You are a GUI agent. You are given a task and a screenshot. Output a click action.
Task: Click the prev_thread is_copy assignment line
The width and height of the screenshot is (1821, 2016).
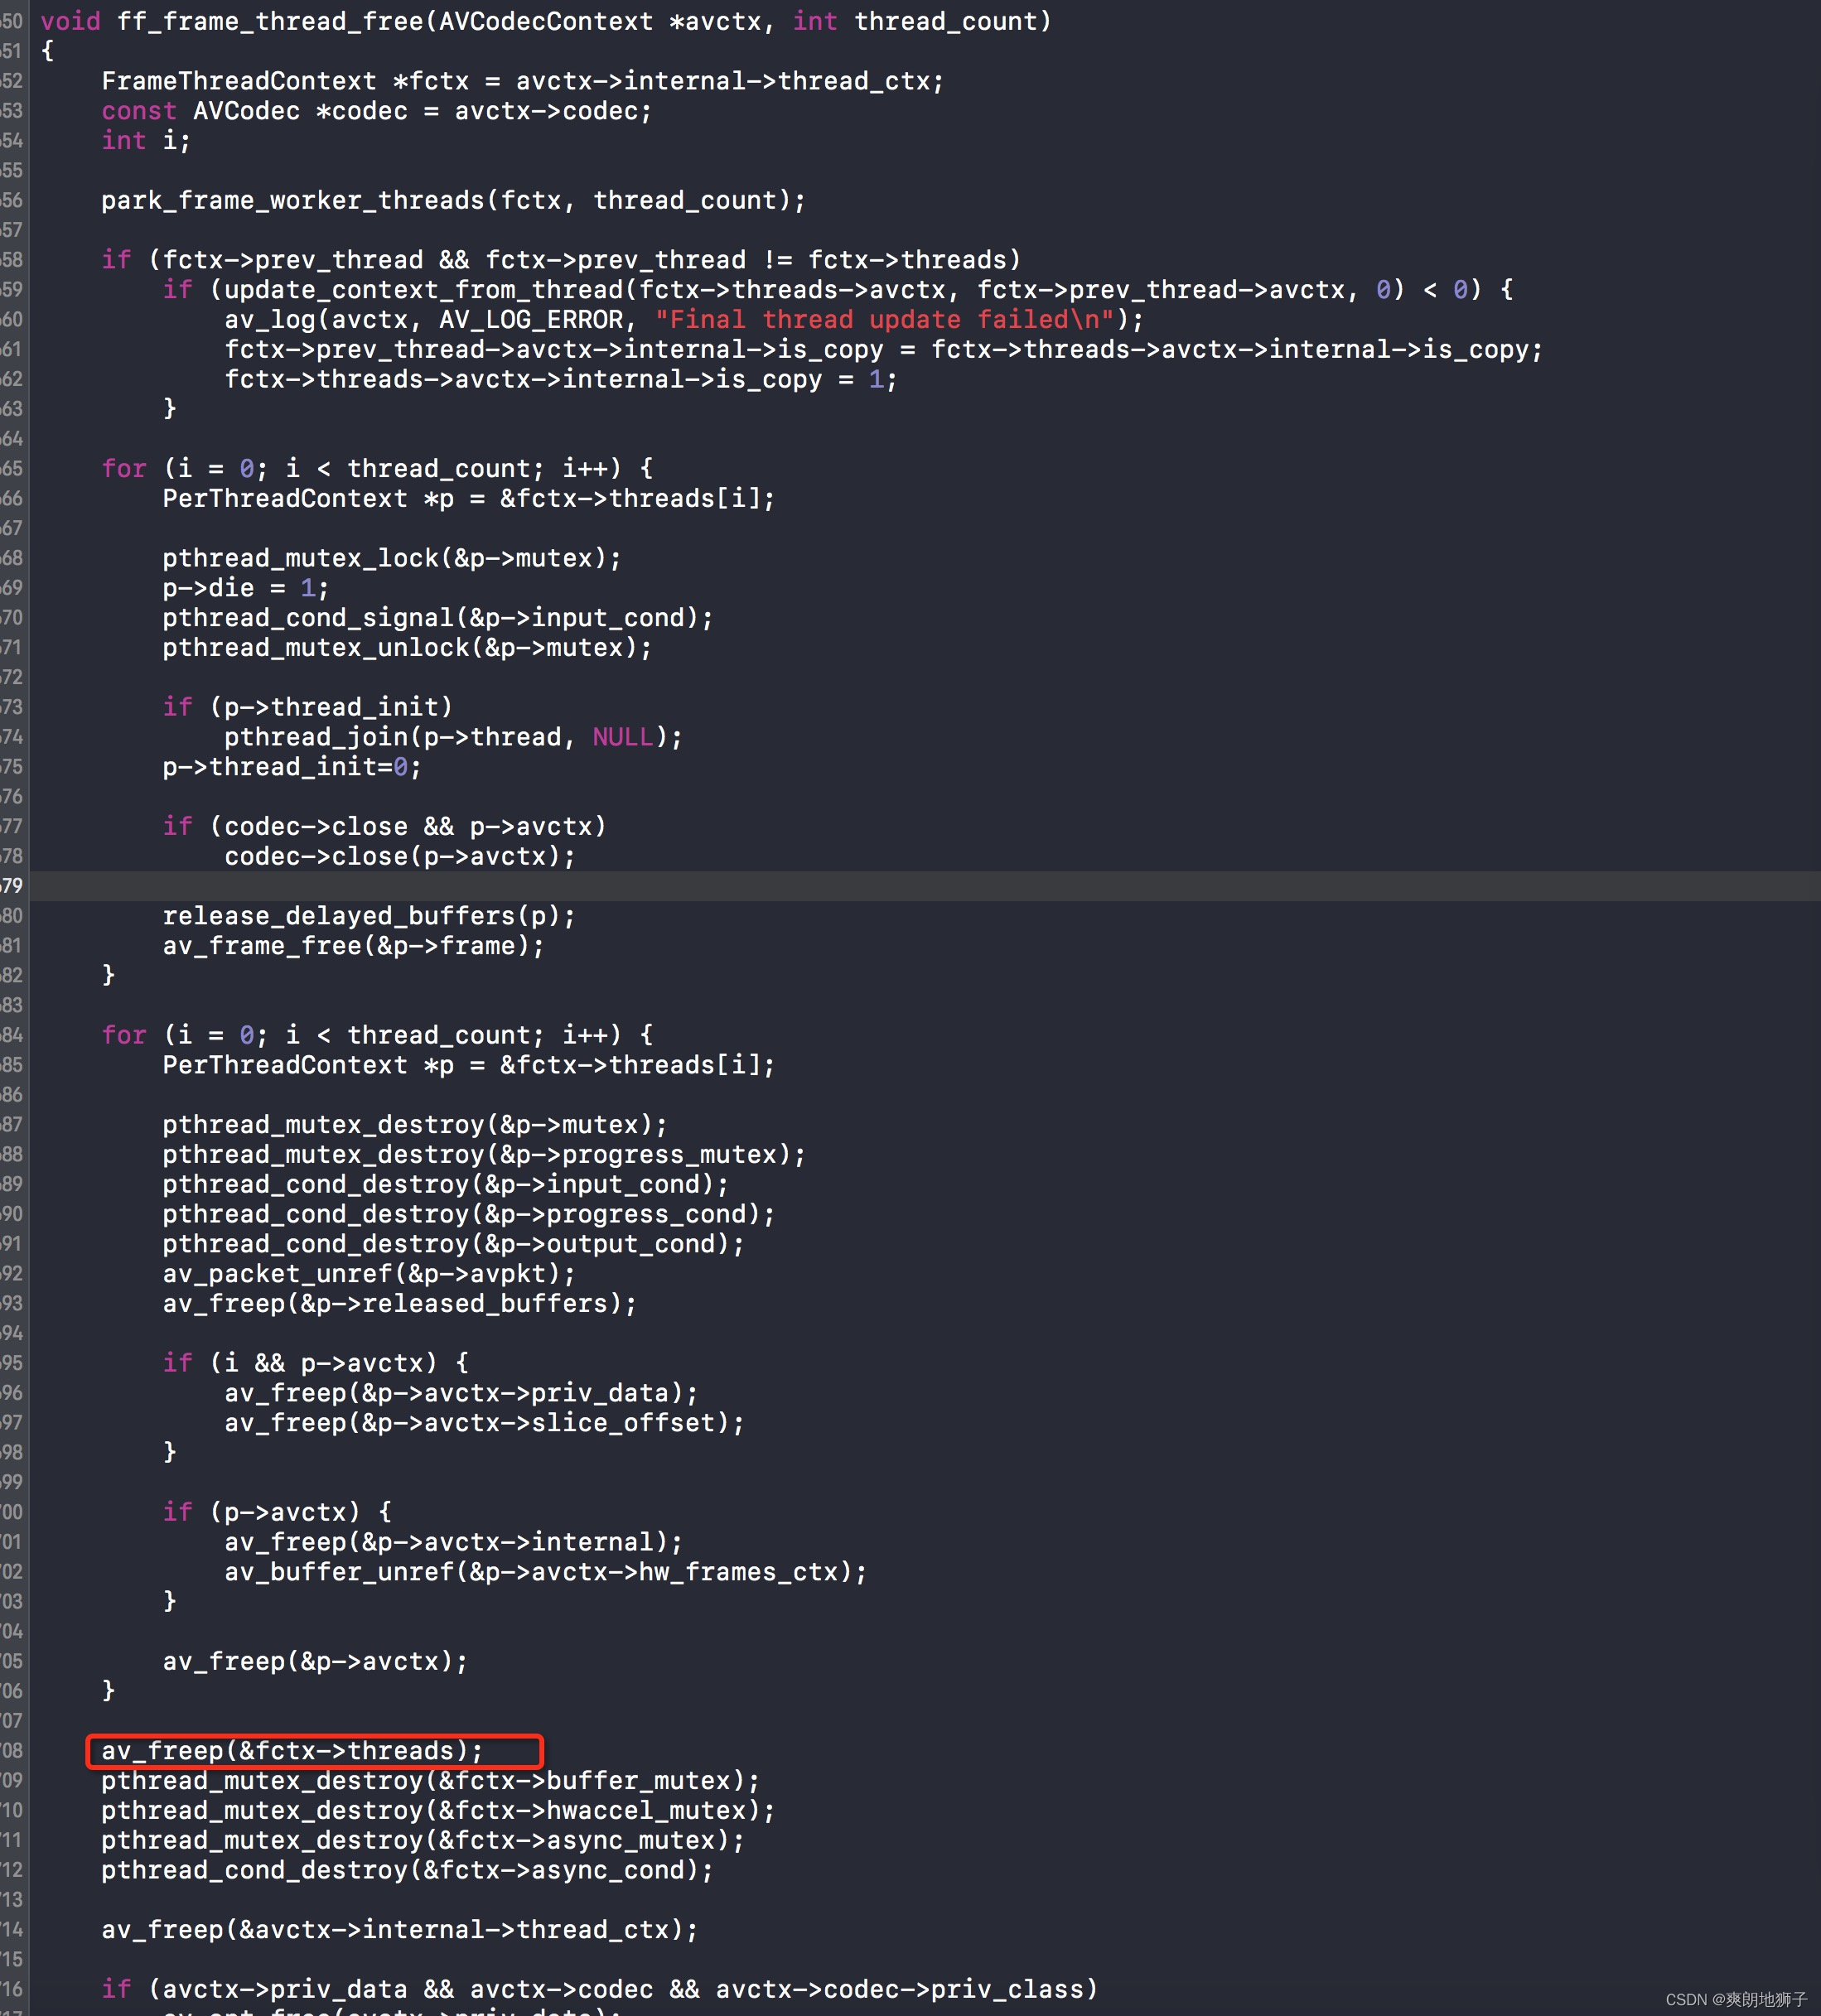pos(884,350)
